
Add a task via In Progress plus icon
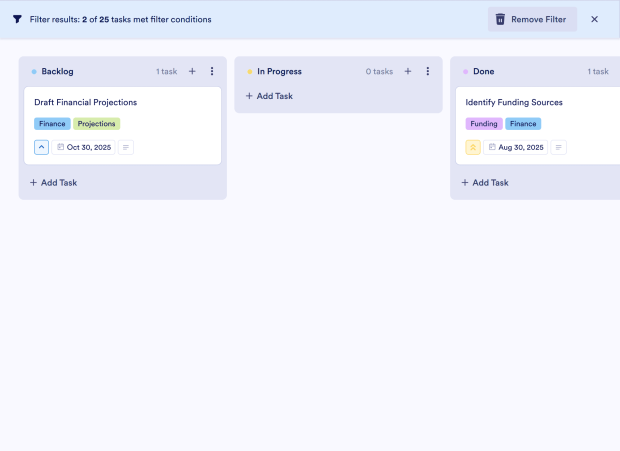(x=408, y=71)
